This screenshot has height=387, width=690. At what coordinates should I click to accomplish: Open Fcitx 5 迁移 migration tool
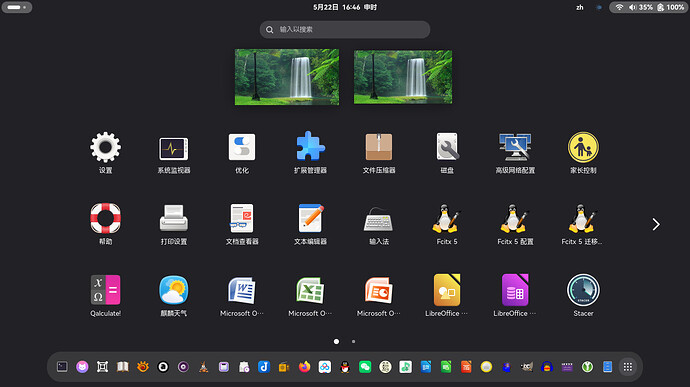click(583, 224)
